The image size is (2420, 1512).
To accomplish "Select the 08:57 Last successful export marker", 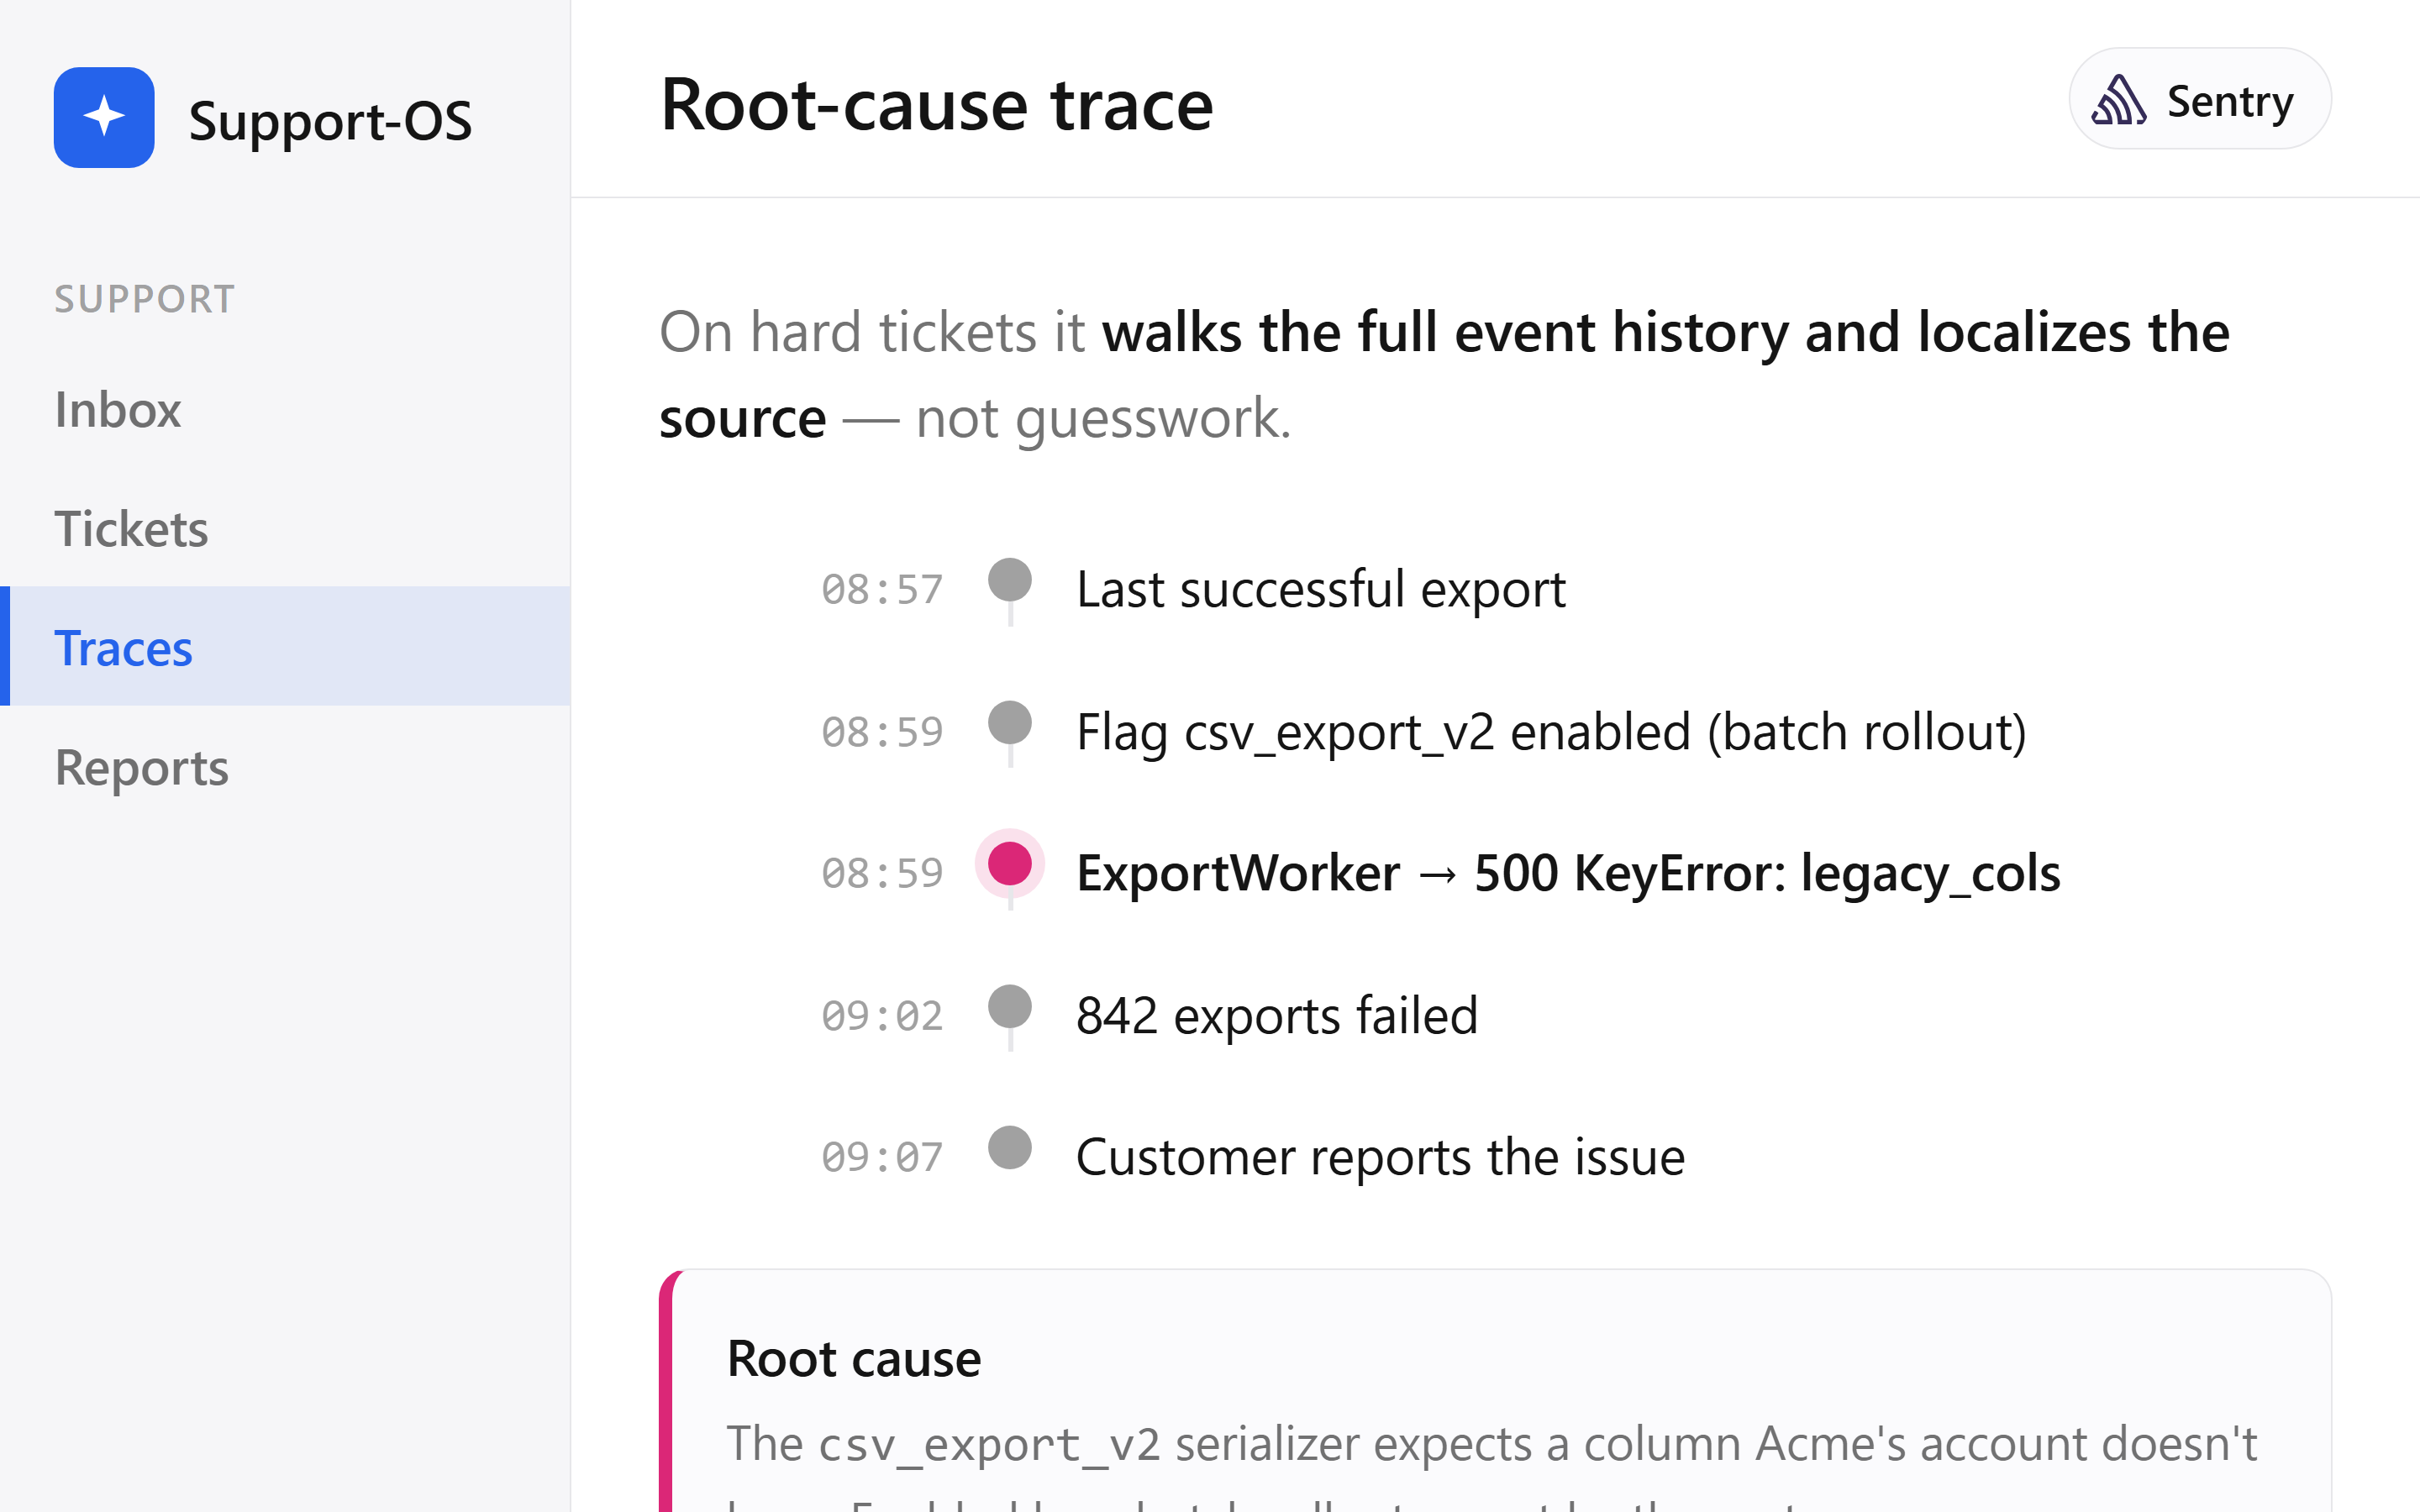I will (1010, 580).
